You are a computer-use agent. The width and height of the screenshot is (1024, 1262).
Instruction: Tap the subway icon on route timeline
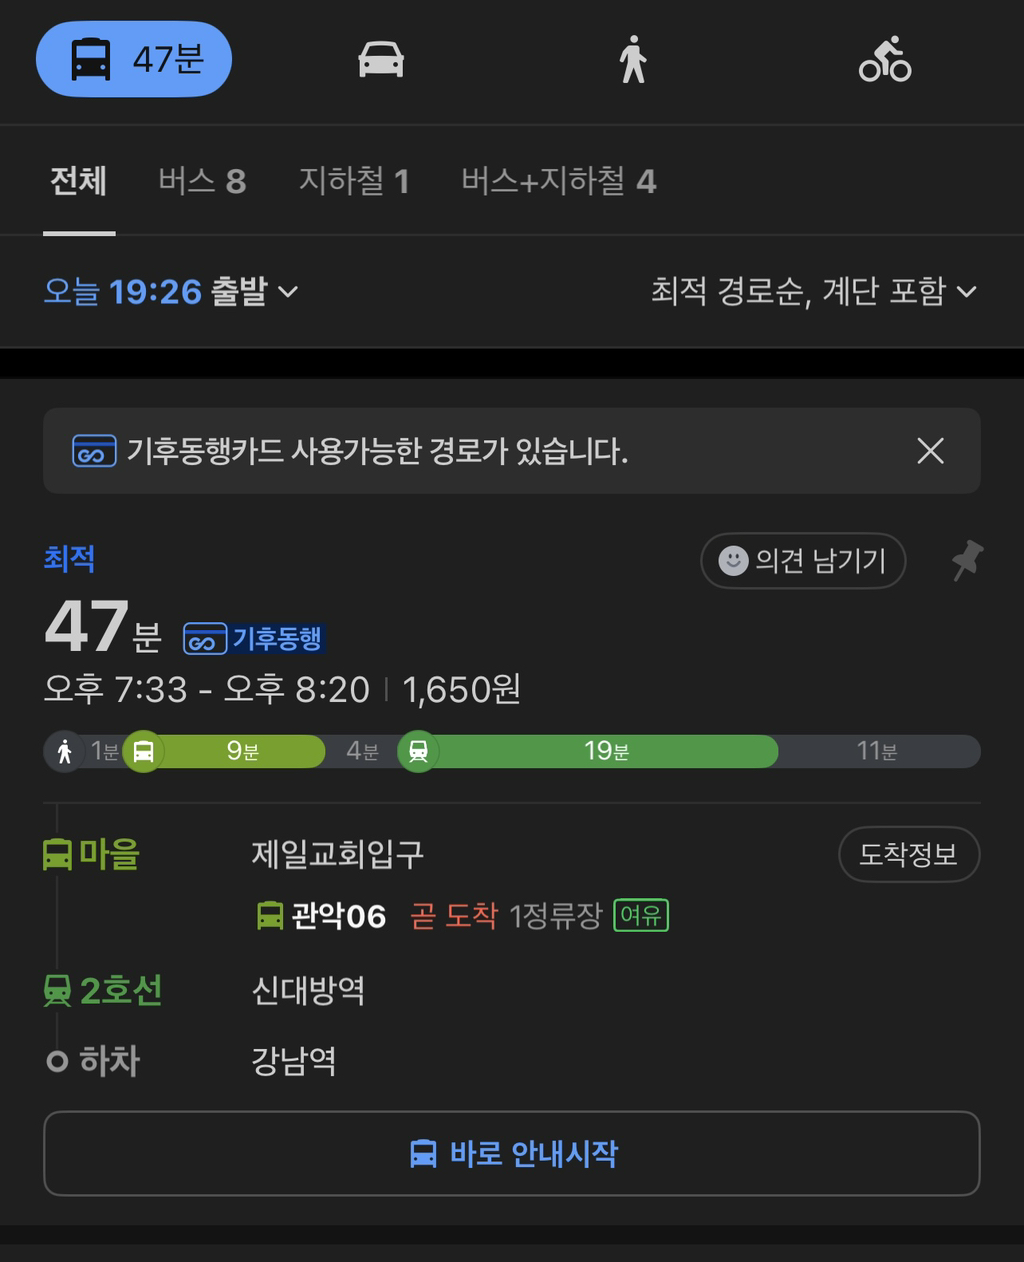(418, 751)
